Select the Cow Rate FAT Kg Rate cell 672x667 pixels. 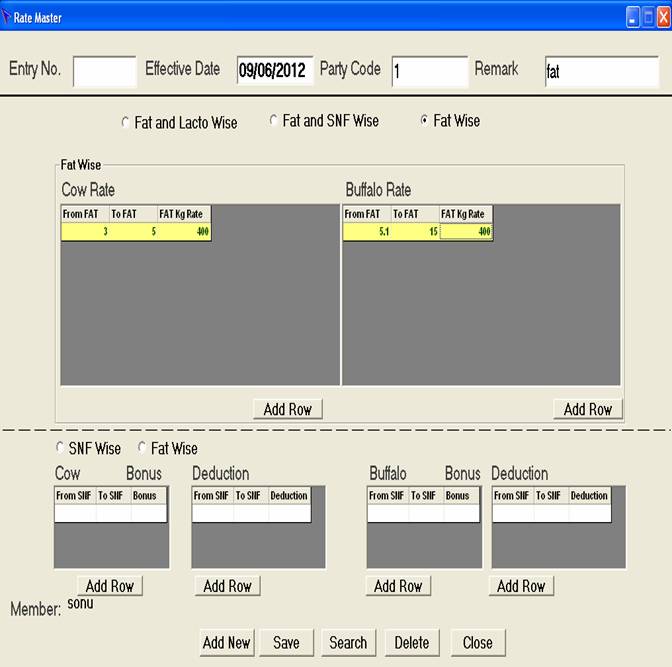(x=184, y=232)
